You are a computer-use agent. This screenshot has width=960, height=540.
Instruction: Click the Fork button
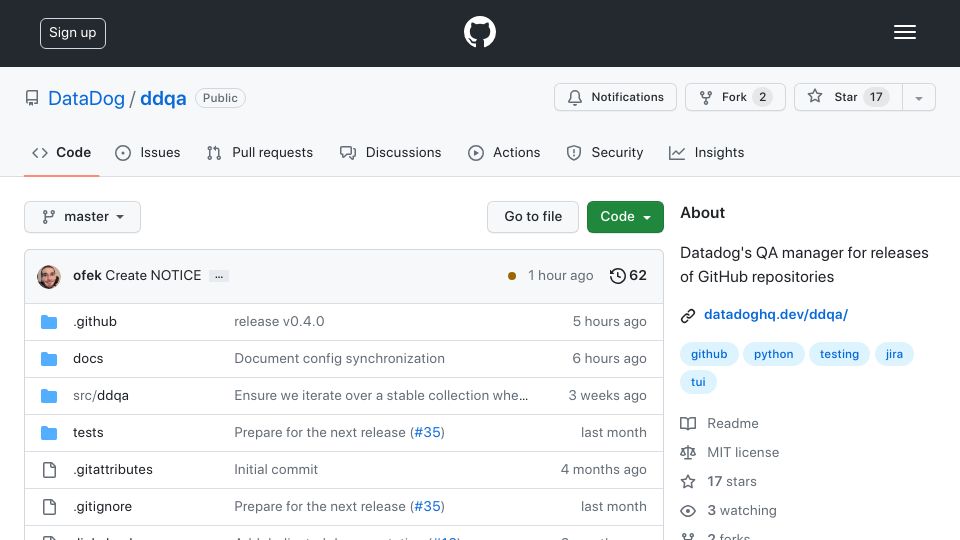point(735,97)
